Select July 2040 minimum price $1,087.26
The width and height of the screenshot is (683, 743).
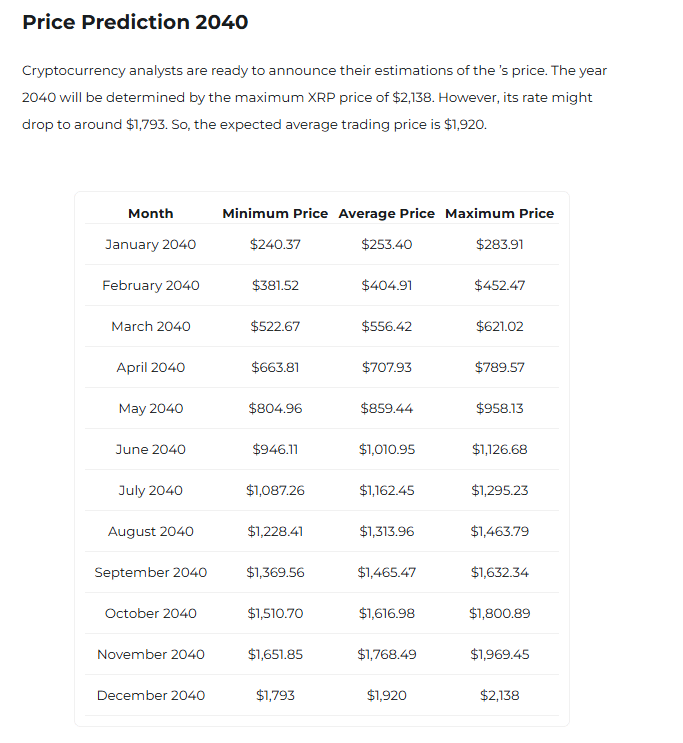(275, 490)
